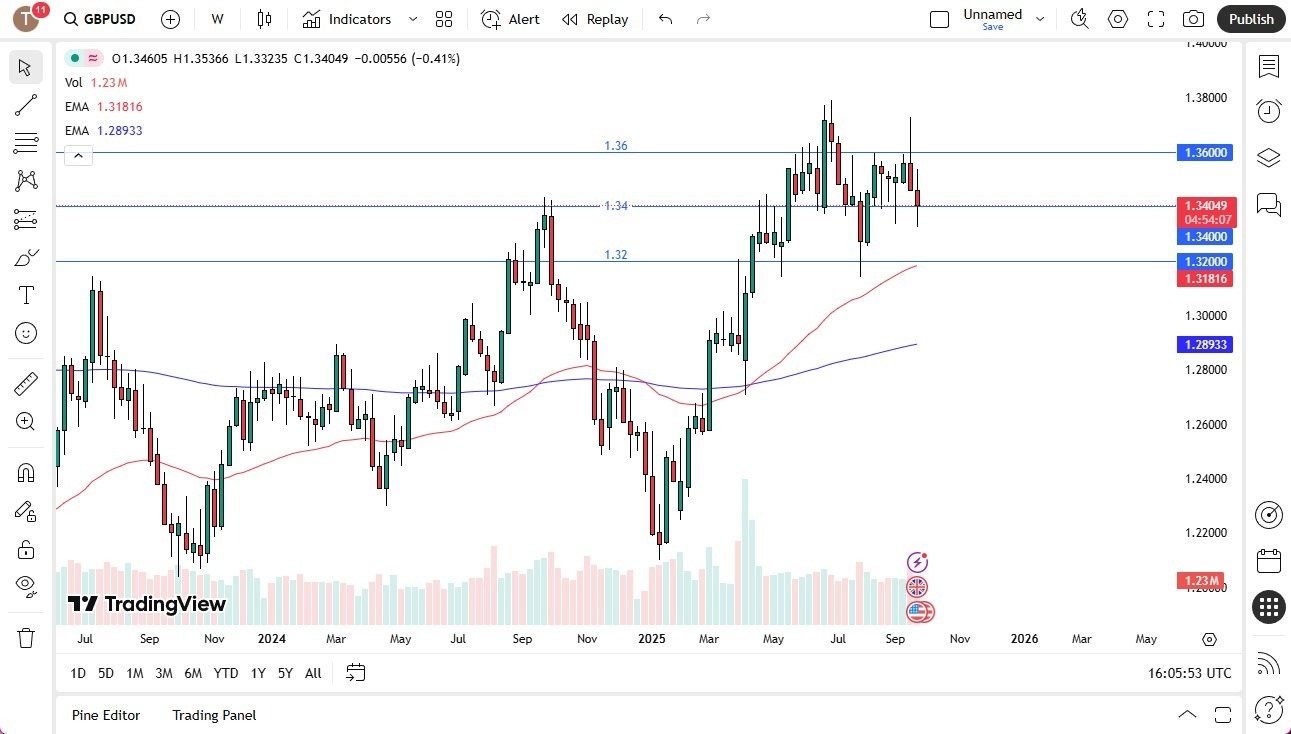Enable Magnet mode in the left toolbar
Viewport: 1291px width, 734px height.
(x=26, y=472)
